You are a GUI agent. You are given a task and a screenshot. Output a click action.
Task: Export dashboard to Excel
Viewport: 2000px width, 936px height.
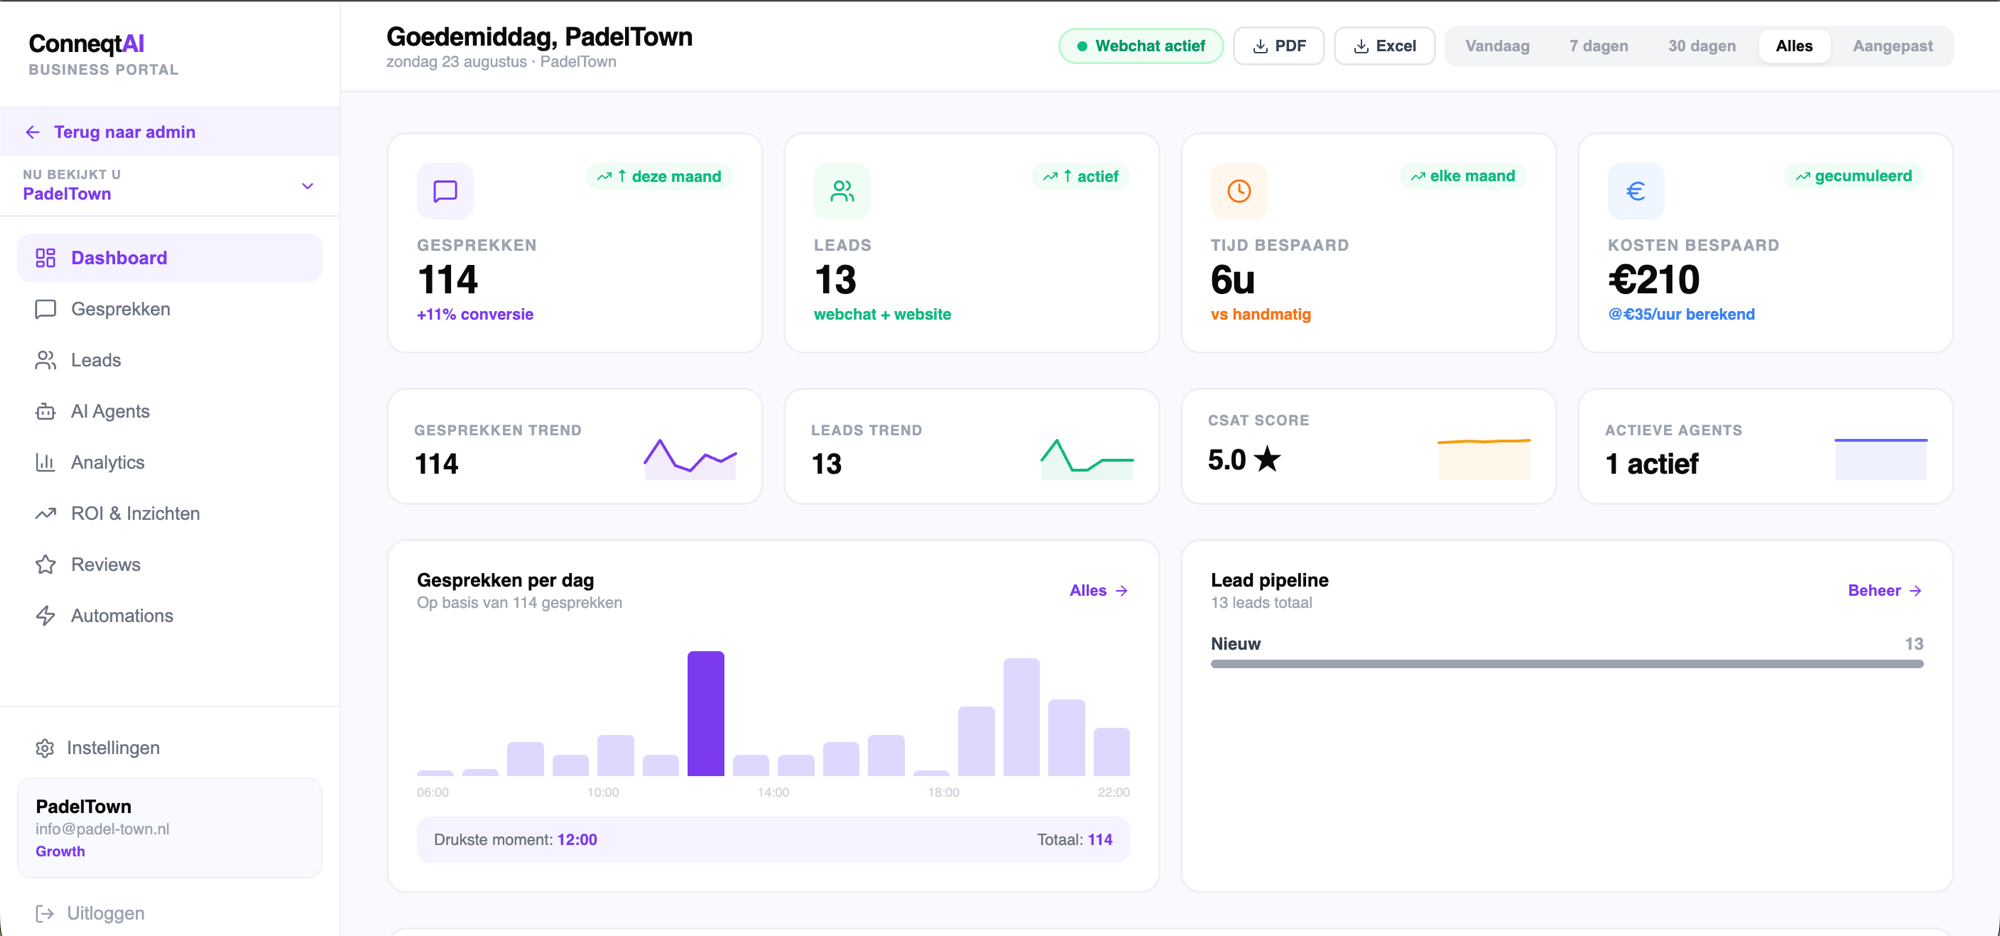[1384, 46]
